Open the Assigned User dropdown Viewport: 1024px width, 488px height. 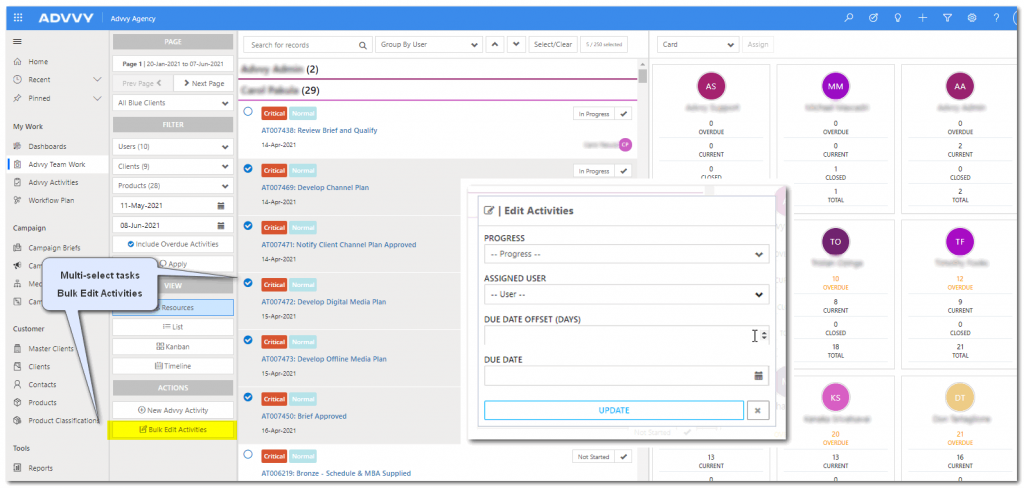pos(626,295)
